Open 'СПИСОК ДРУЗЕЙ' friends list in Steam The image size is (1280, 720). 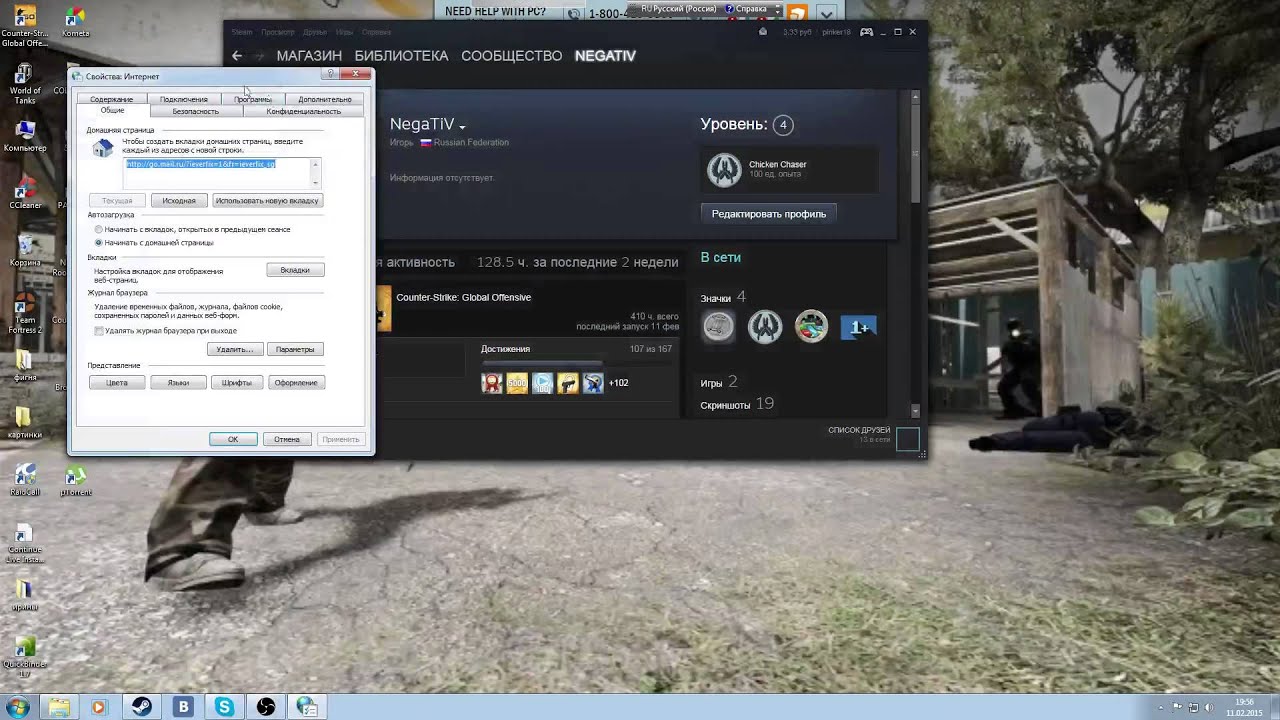859,431
